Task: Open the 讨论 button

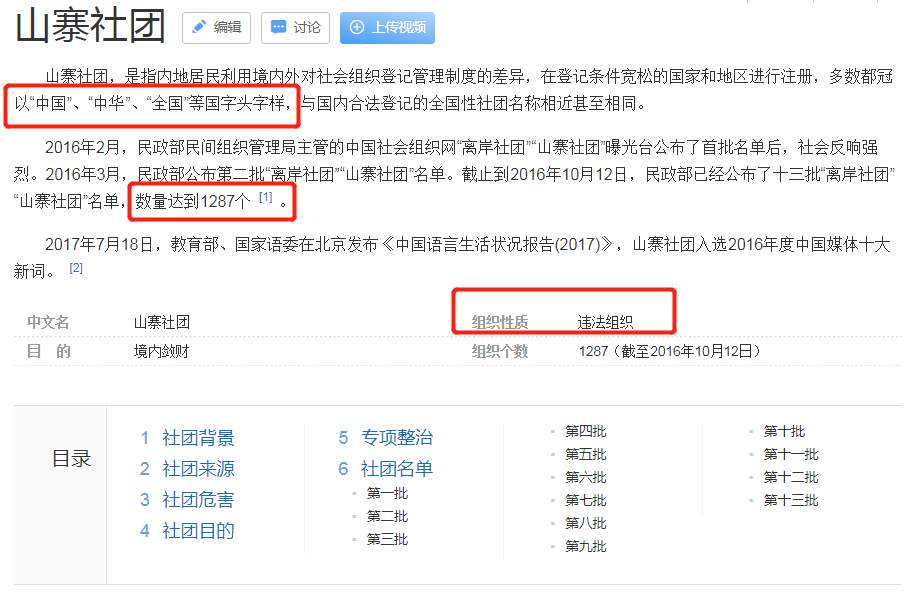Action: [295, 27]
